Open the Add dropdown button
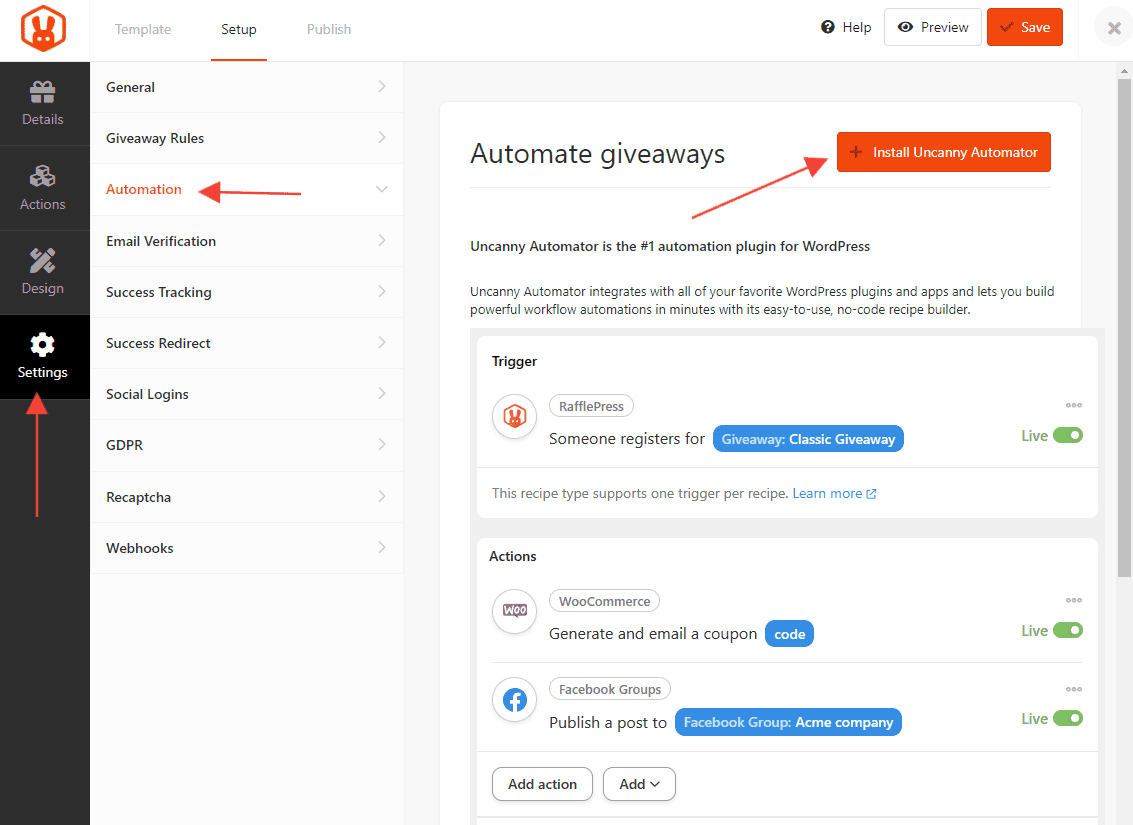 [639, 784]
